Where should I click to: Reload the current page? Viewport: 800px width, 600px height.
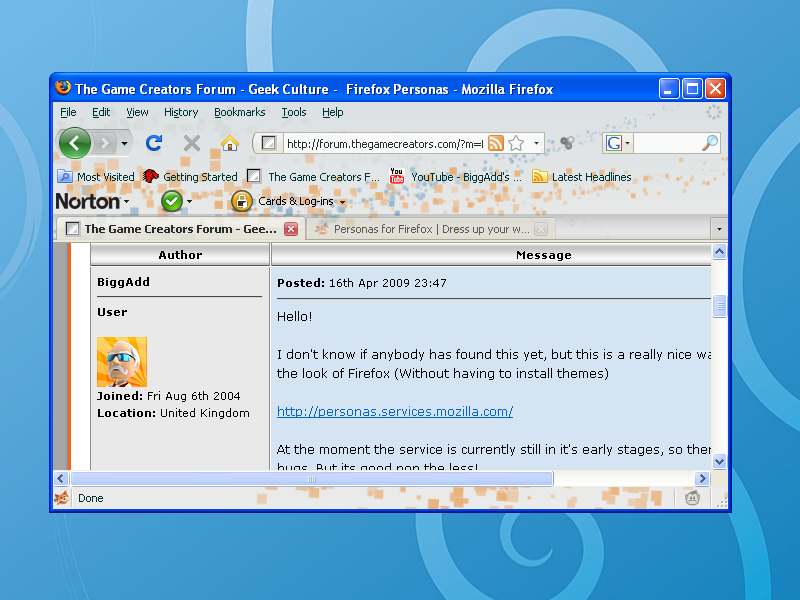[x=154, y=143]
